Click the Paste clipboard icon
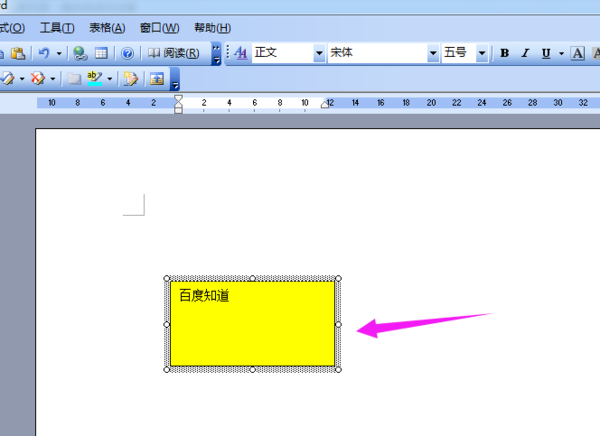Image resolution: width=600 pixels, height=436 pixels. [x=18, y=53]
